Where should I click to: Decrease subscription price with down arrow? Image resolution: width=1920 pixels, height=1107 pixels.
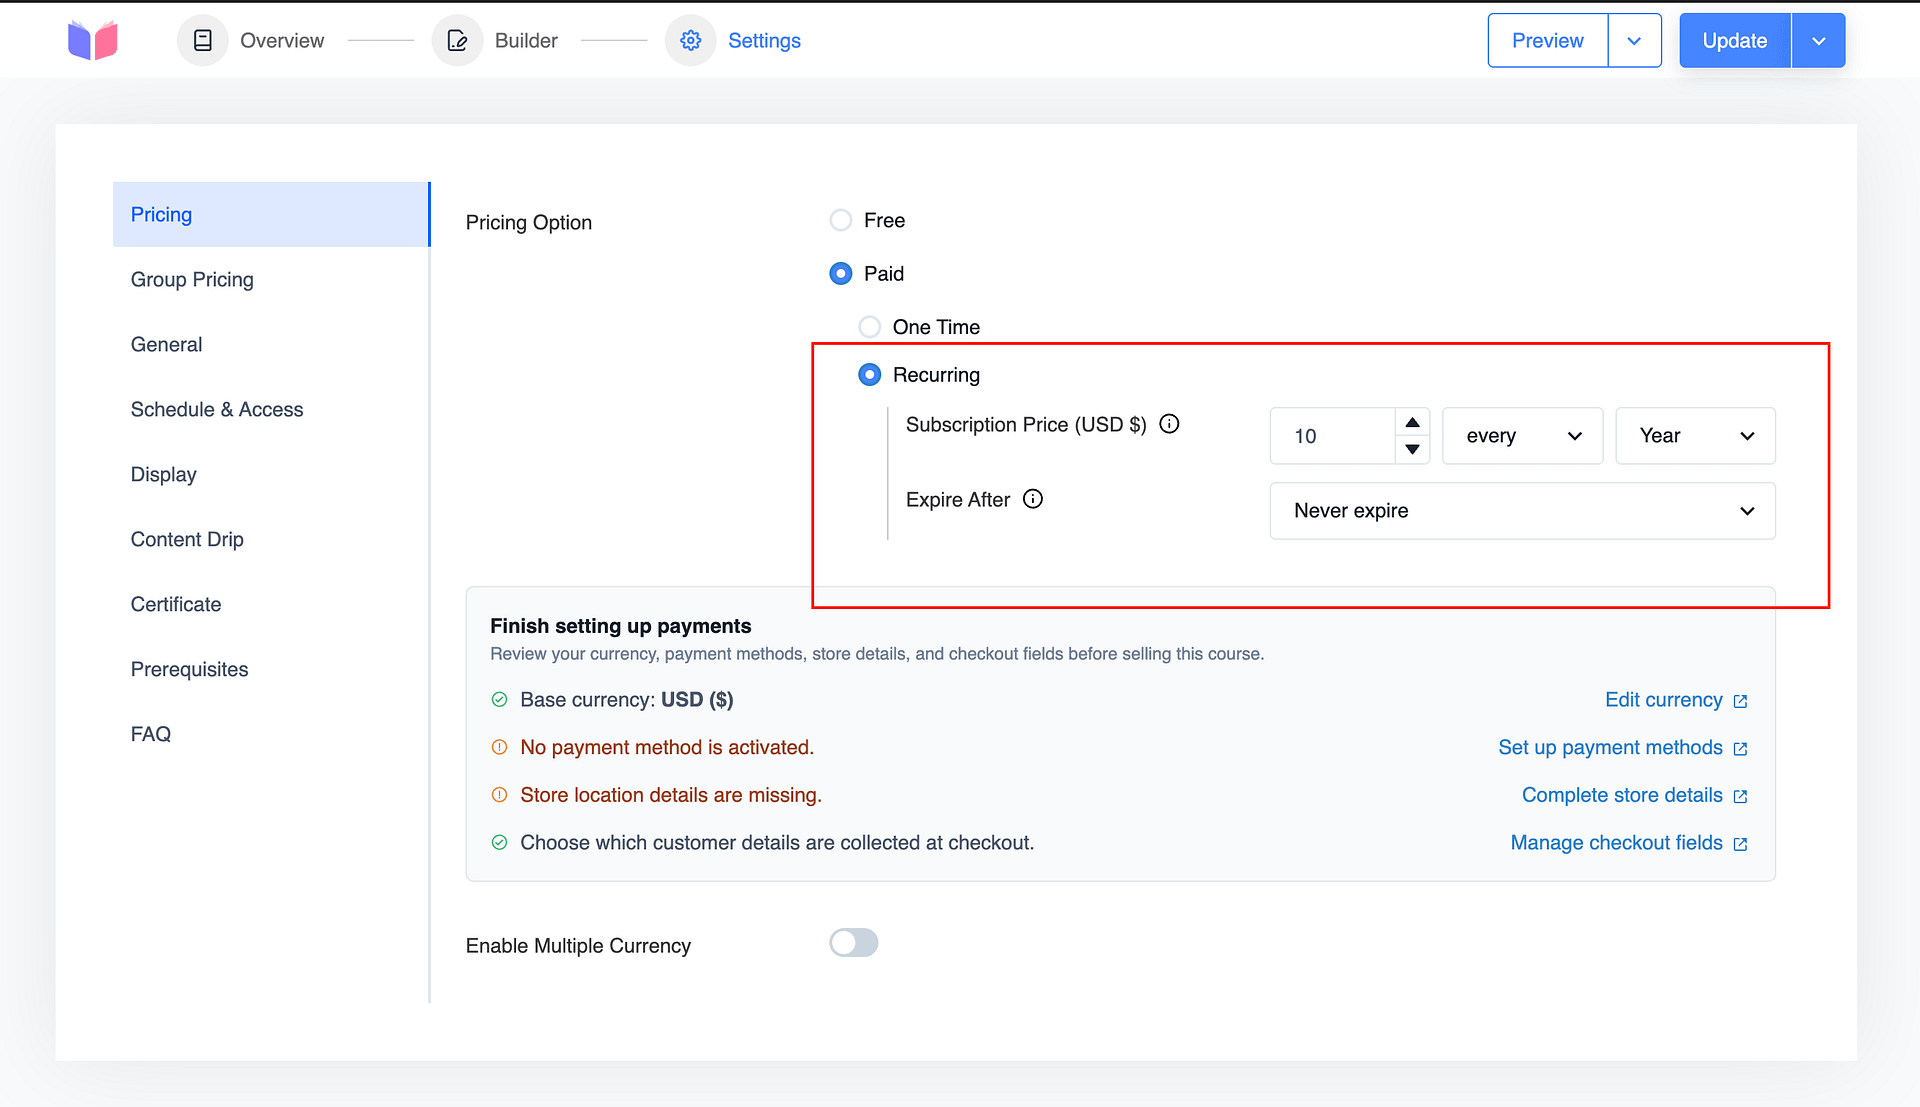click(1412, 449)
